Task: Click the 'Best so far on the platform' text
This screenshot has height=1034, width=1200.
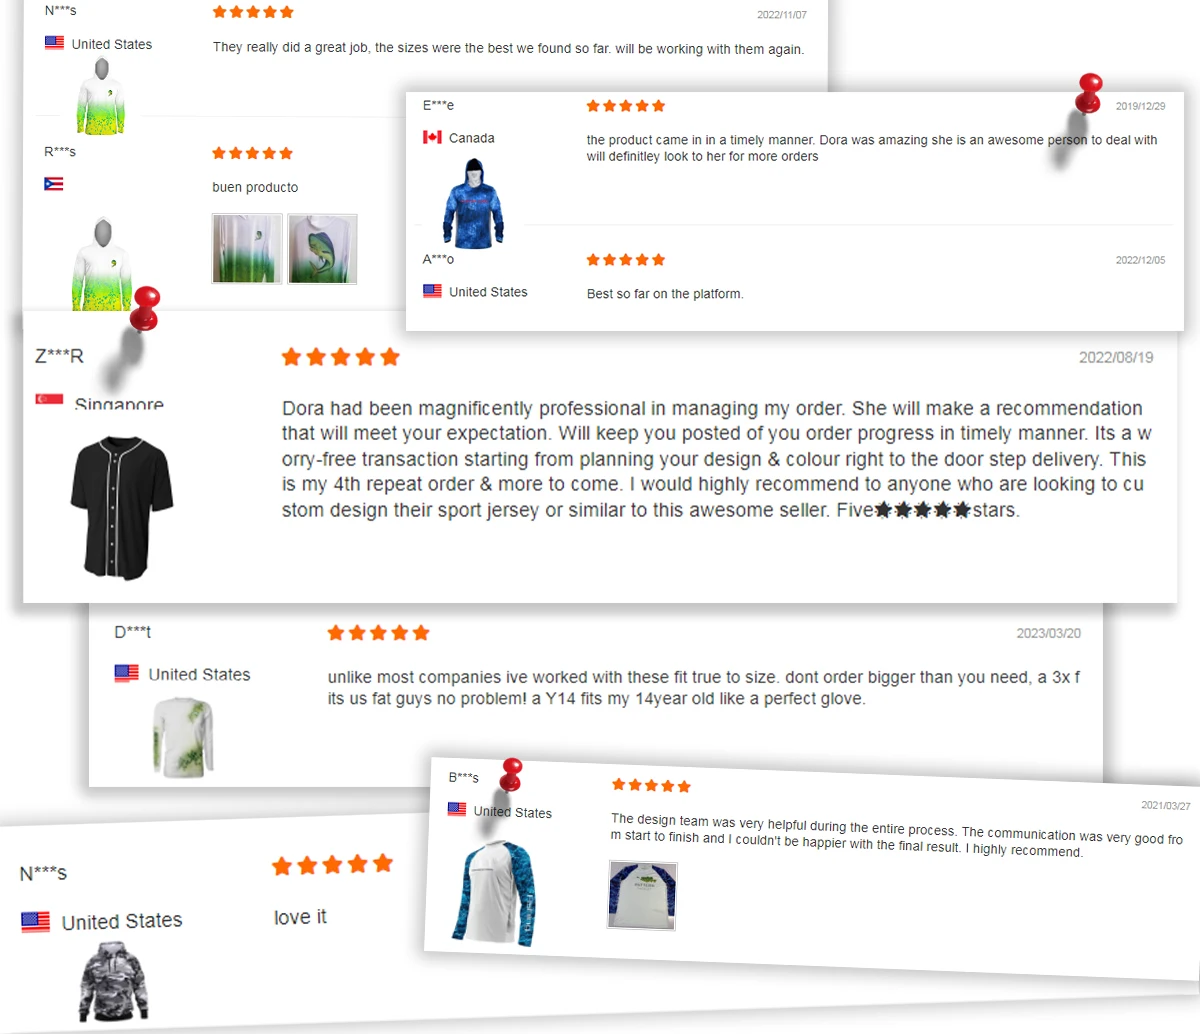Action: coord(665,294)
